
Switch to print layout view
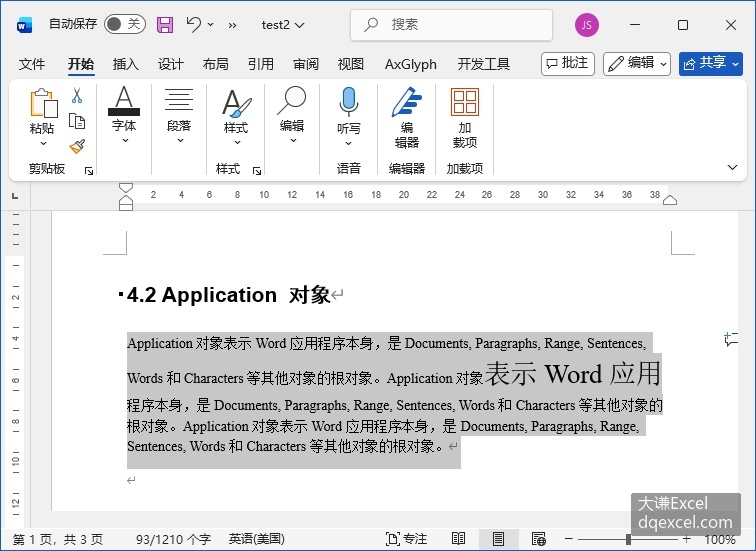[499, 538]
